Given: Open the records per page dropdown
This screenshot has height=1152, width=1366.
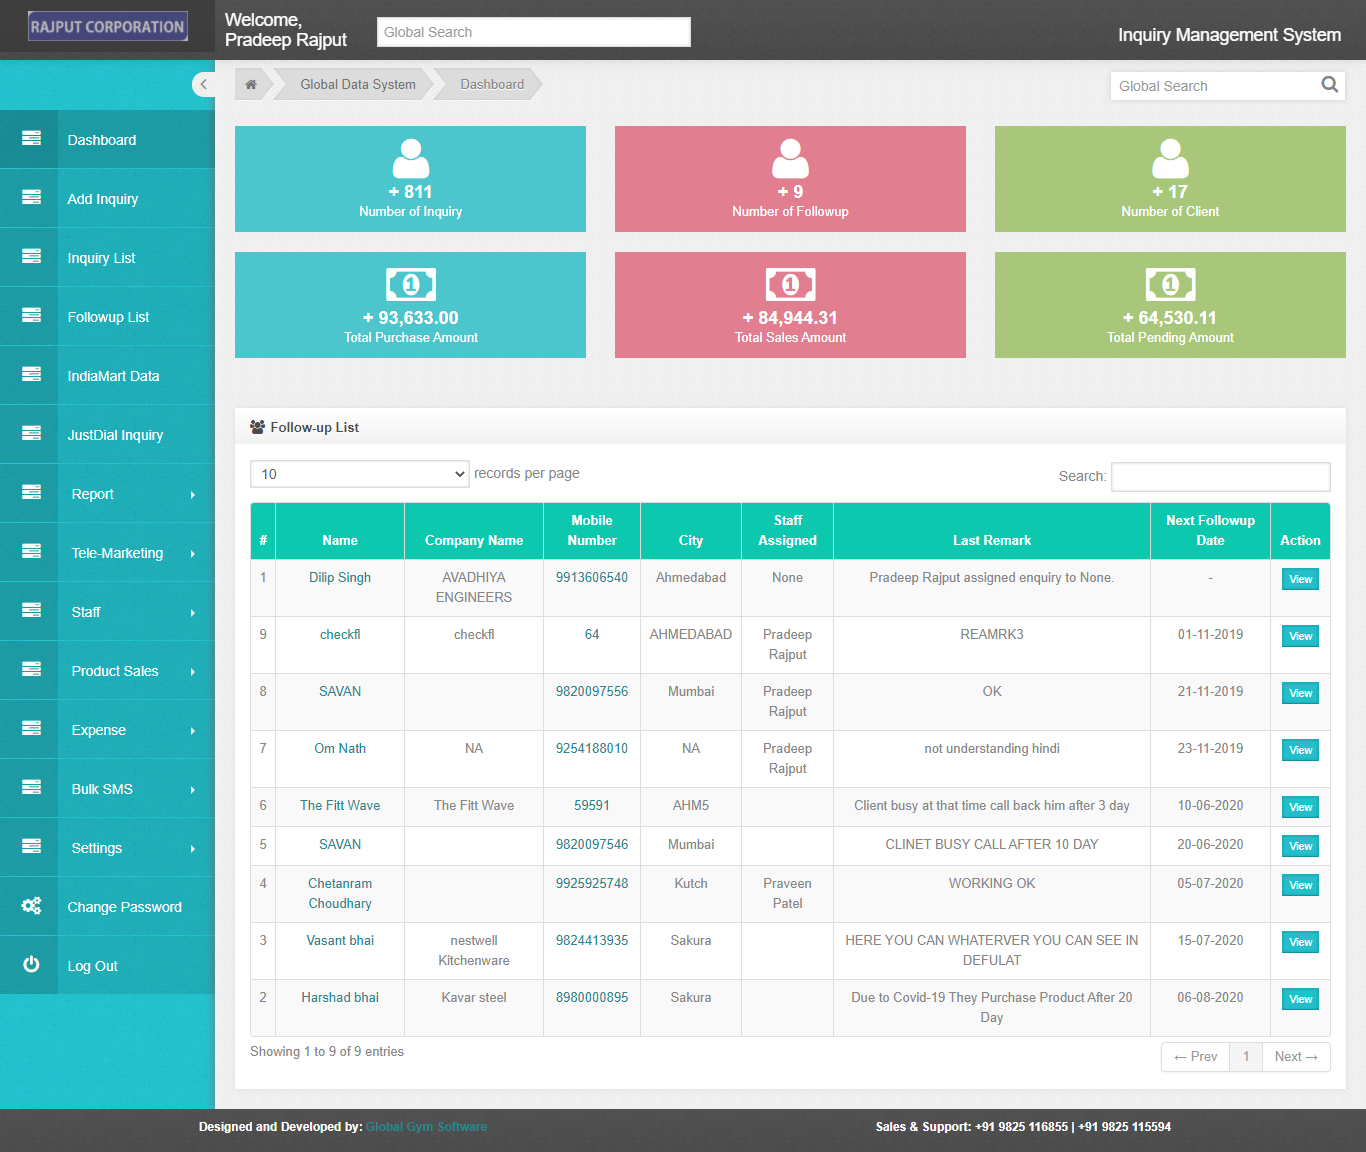Looking at the screenshot, I should point(358,473).
